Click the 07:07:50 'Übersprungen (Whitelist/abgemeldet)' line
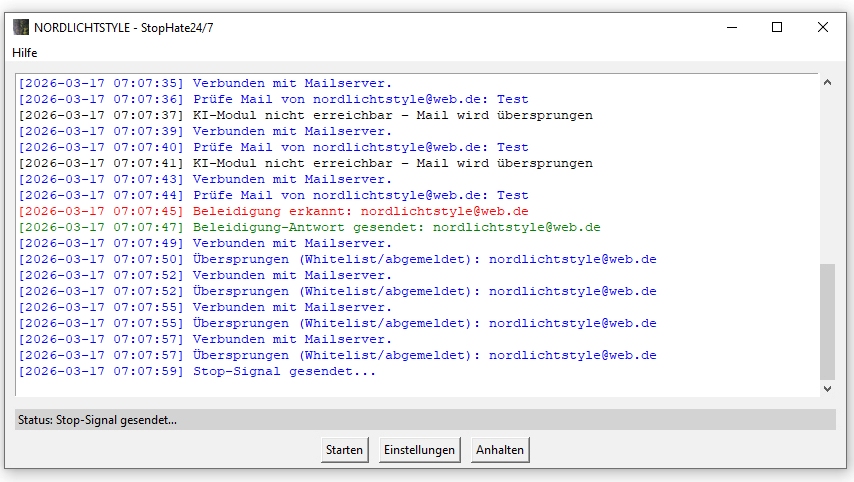 coord(338,259)
